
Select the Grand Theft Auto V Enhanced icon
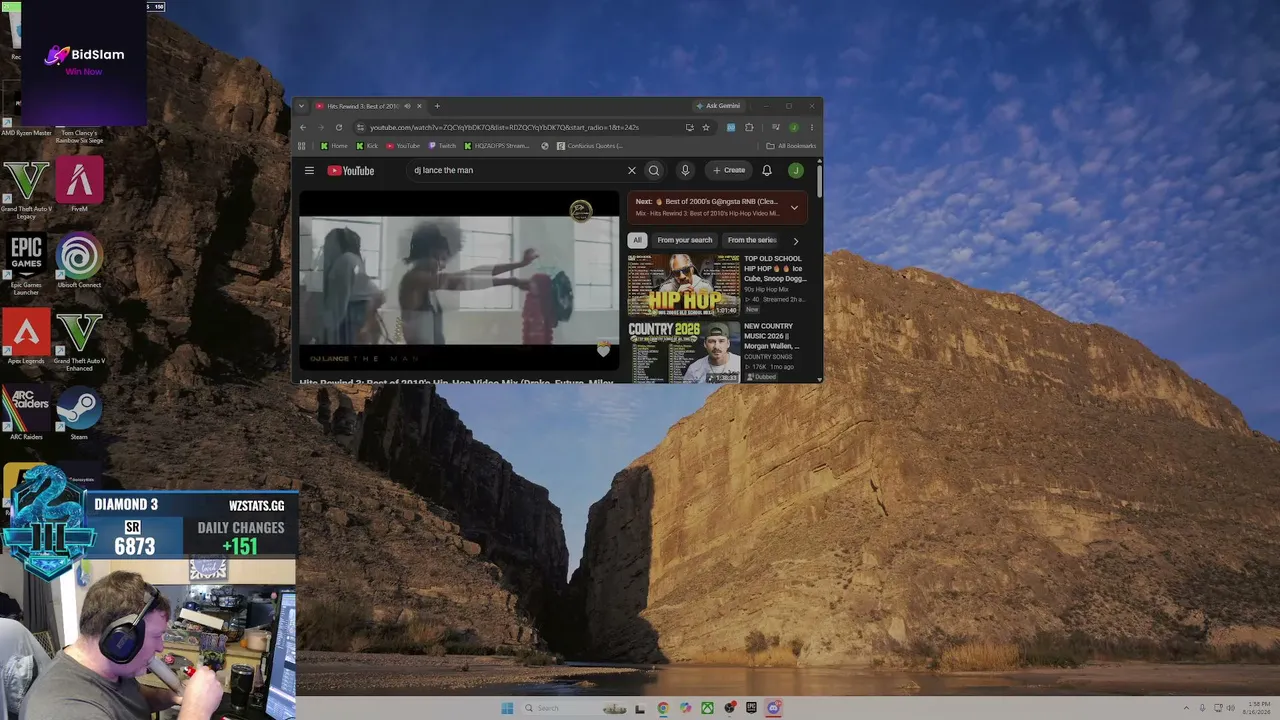point(79,342)
